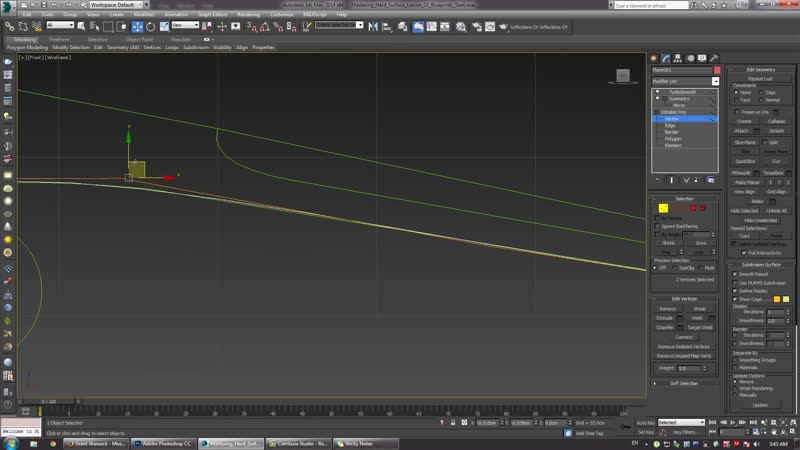Click the Pin Stack icon
The height and width of the screenshot is (450, 800).
[x=658, y=180]
